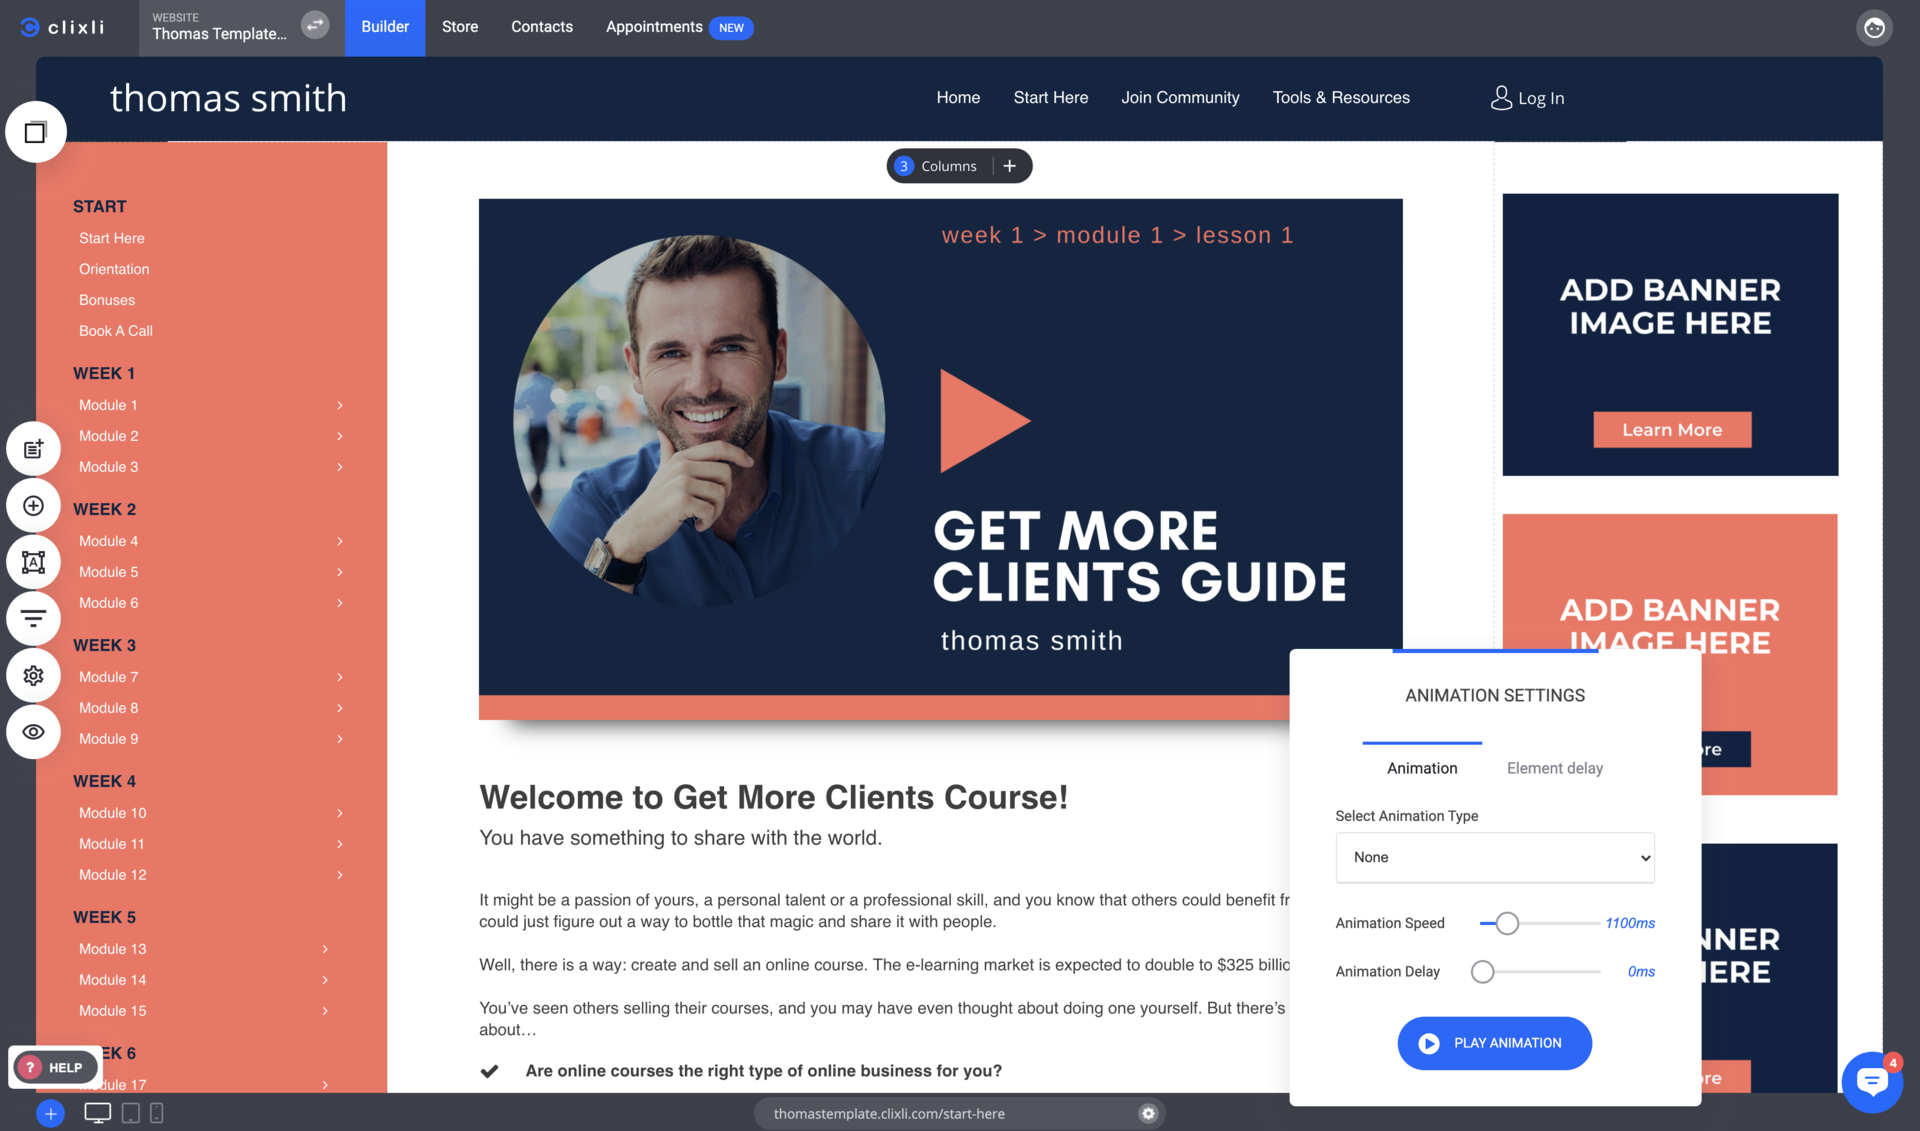Click the URL settings gear icon
Viewport: 1920px width, 1131px height.
click(x=1148, y=1113)
